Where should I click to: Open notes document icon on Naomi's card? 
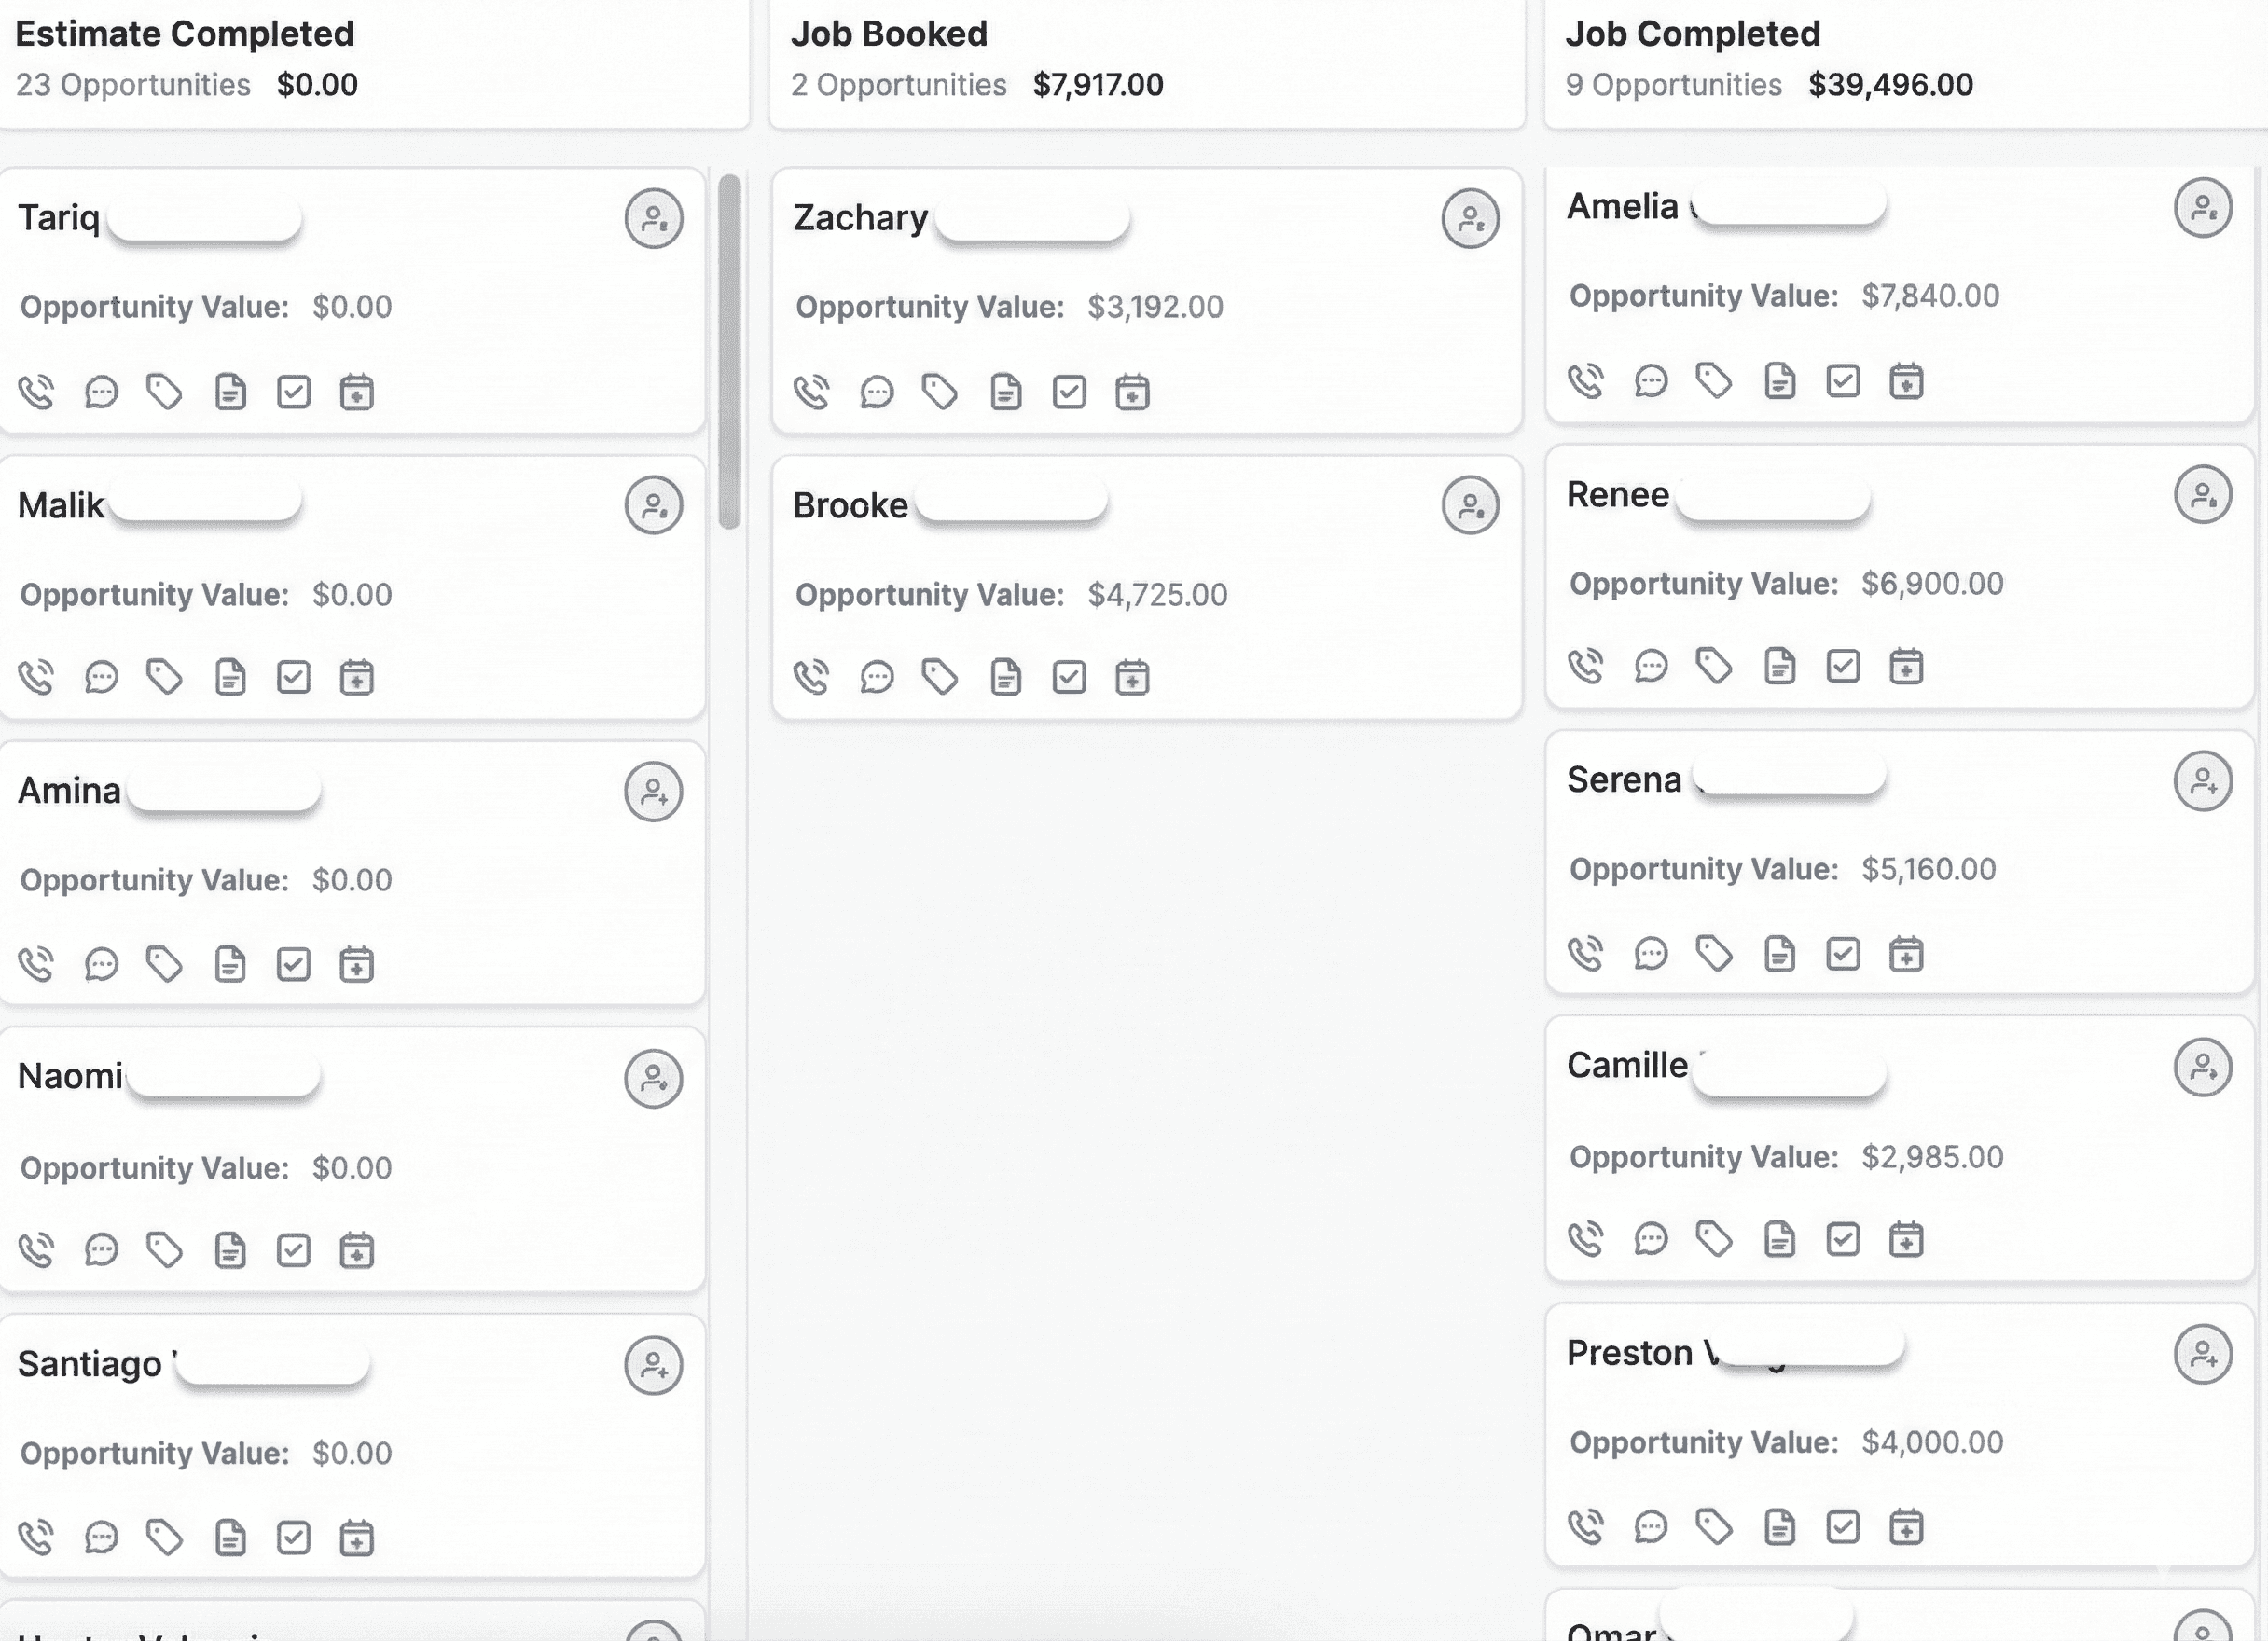coord(230,1251)
